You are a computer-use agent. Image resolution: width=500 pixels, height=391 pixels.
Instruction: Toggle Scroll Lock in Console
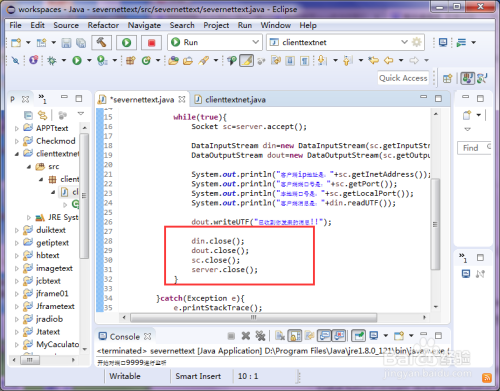point(295,336)
